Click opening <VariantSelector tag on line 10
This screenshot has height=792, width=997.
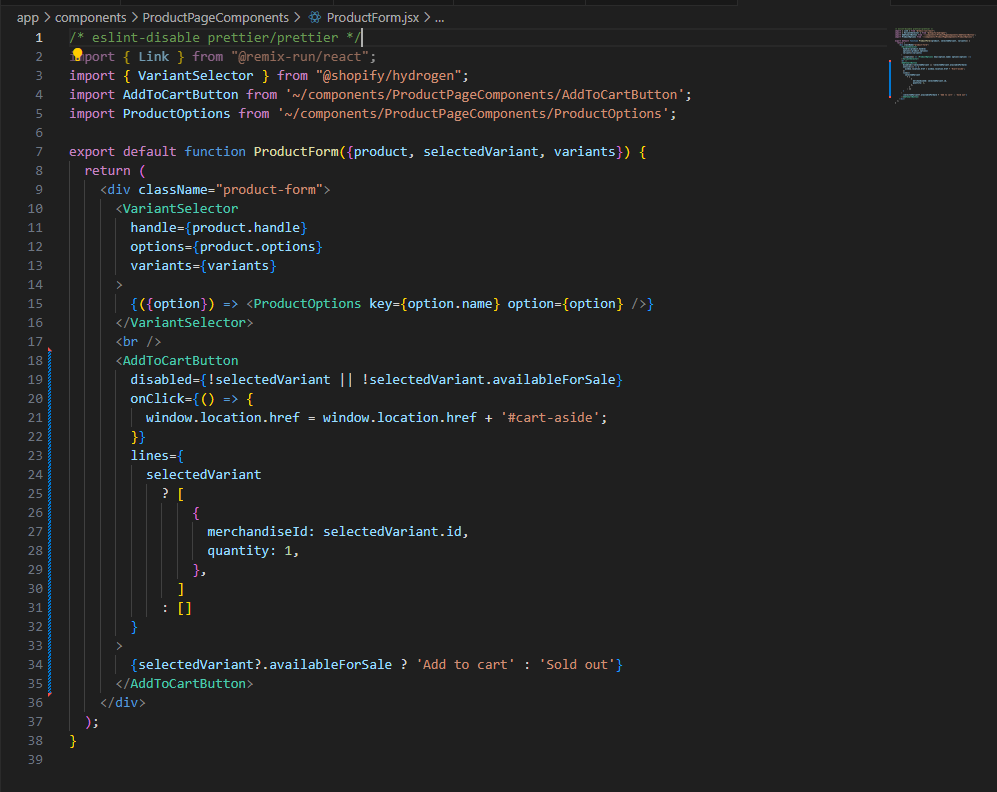[177, 209]
